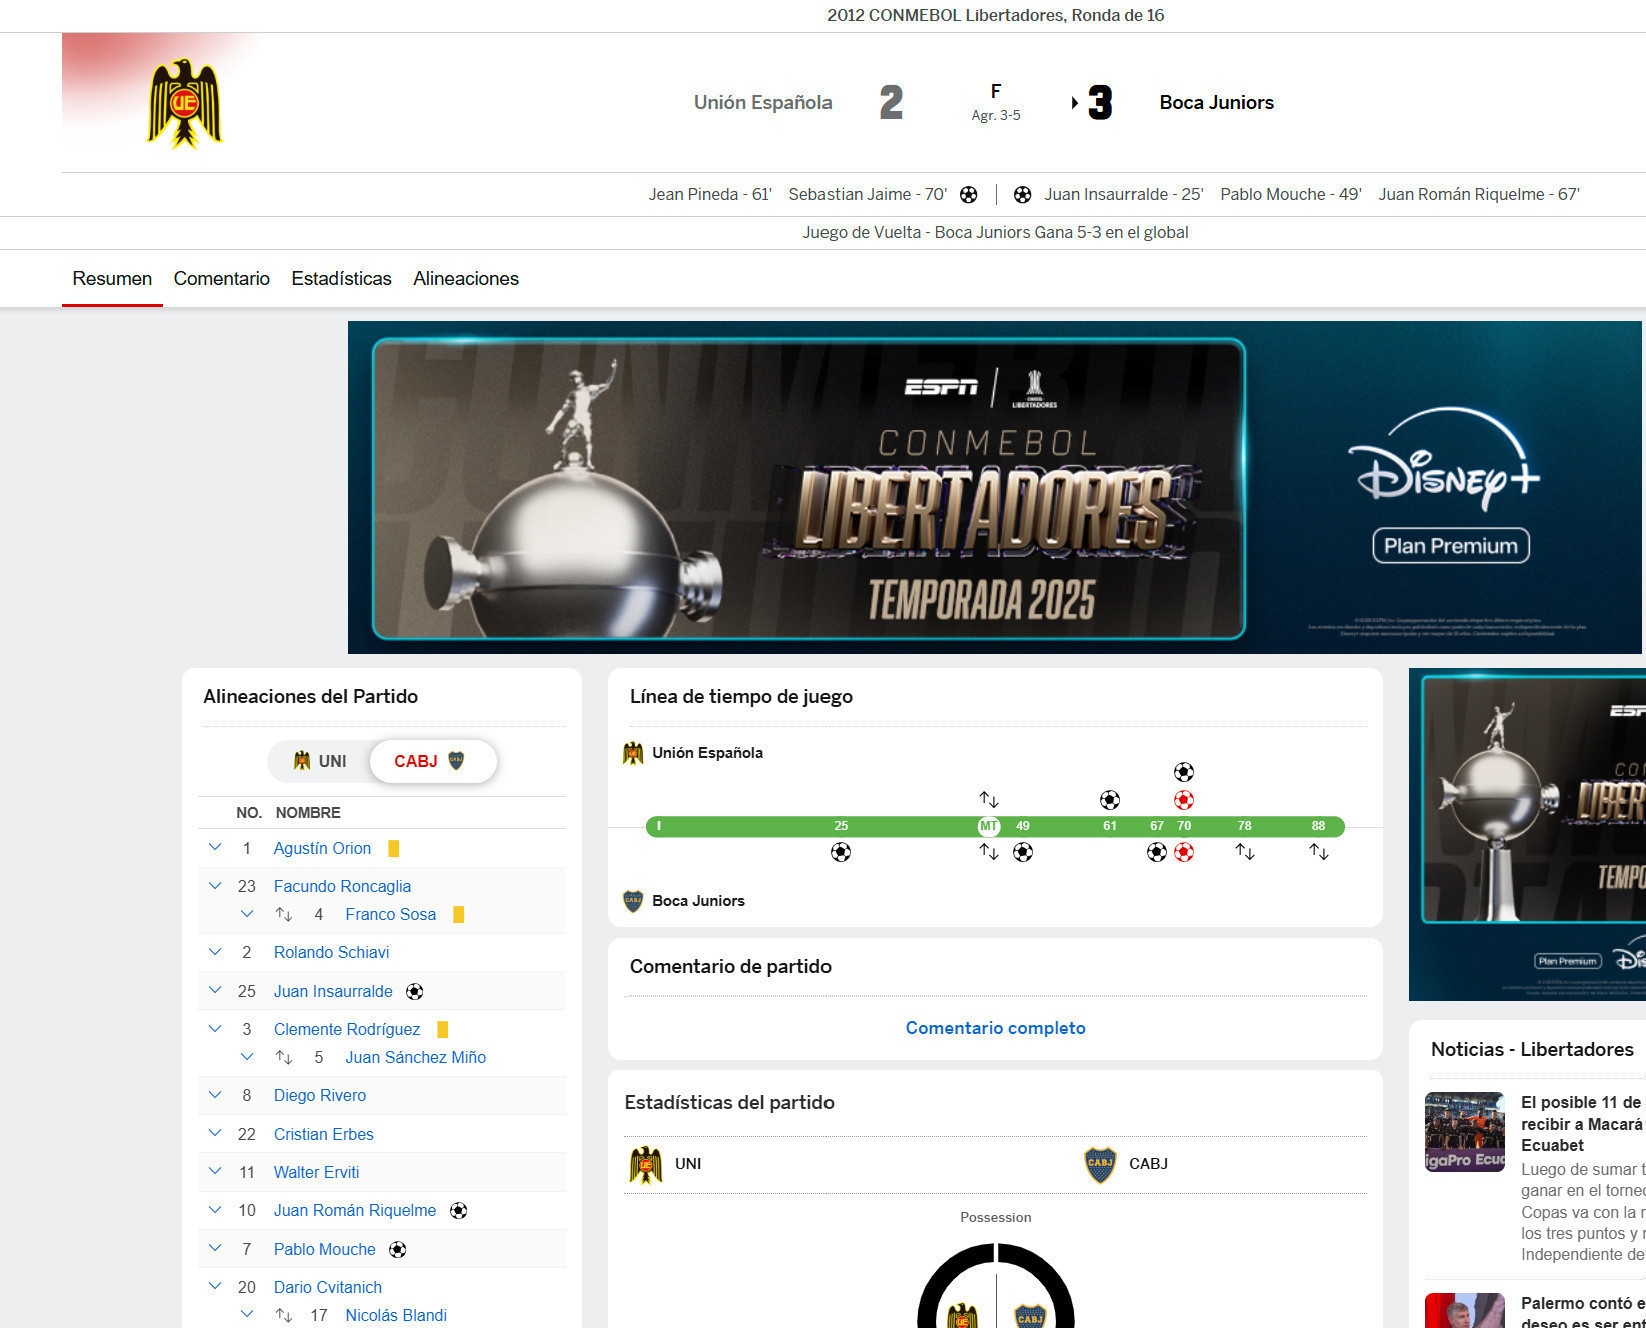Click halftime substitution arrows above MT marker
This screenshot has width=1646, height=1328.
[x=989, y=800]
